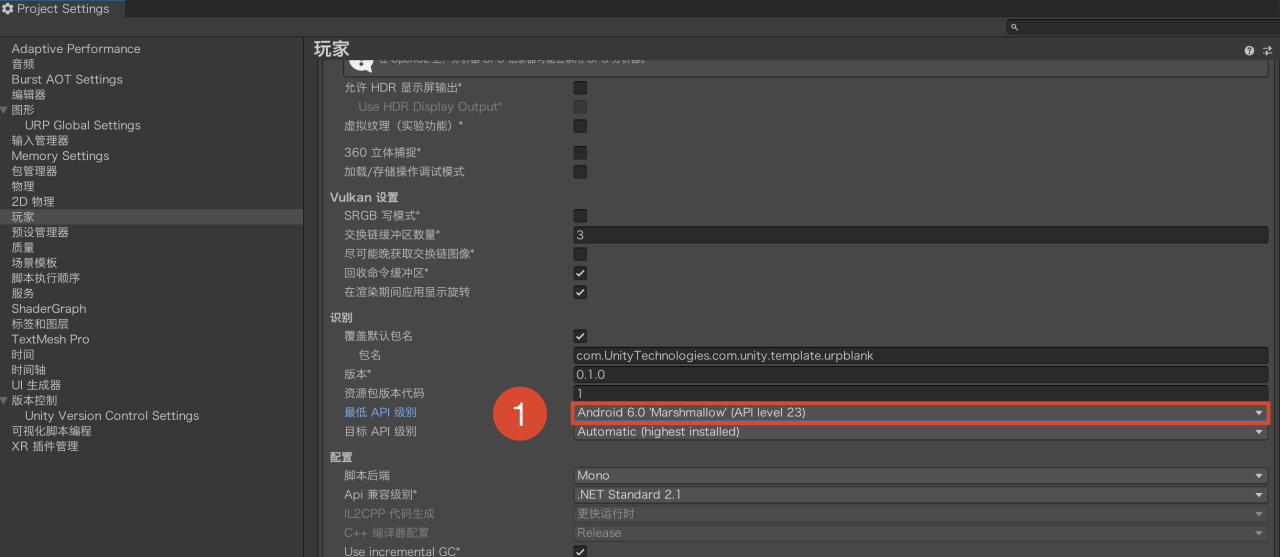Select 编辑器 settings category
The image size is (1280, 557).
tap(29, 95)
